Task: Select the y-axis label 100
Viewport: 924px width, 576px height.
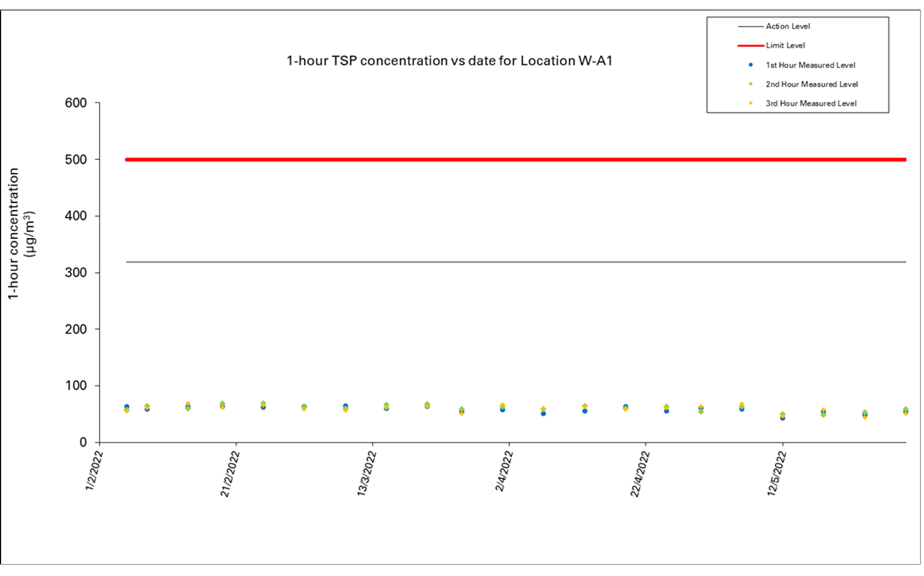Action: [76, 386]
